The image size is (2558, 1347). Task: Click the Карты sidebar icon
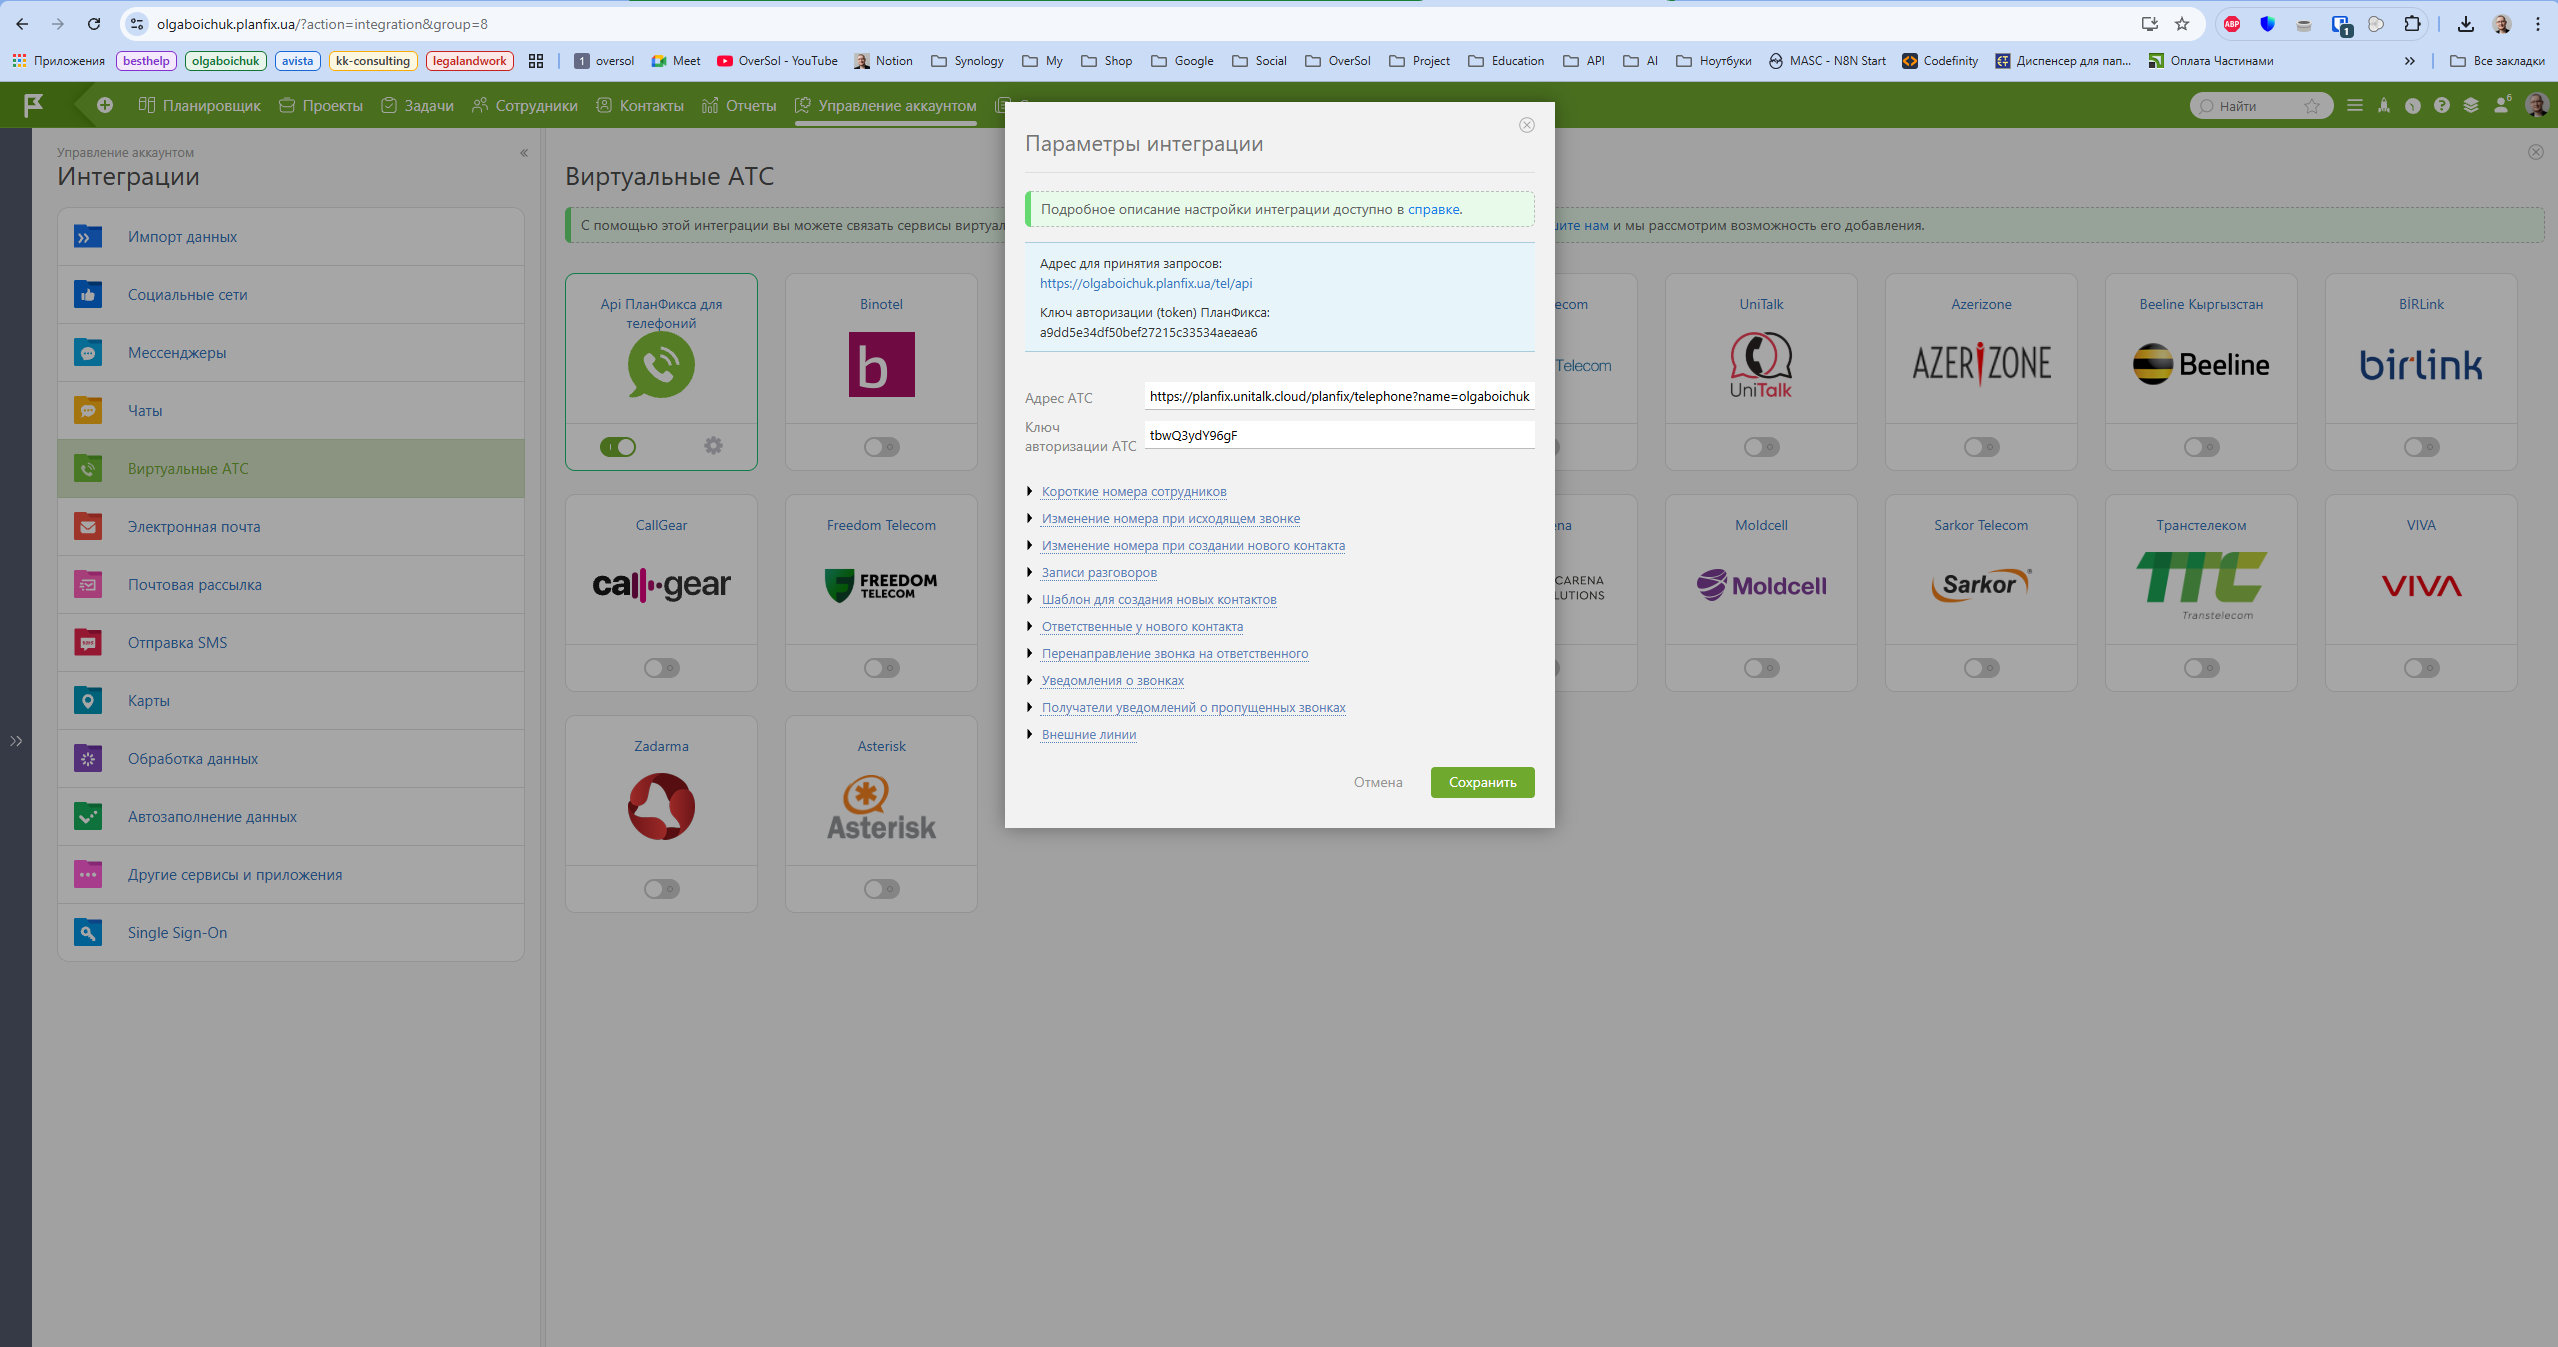point(88,700)
